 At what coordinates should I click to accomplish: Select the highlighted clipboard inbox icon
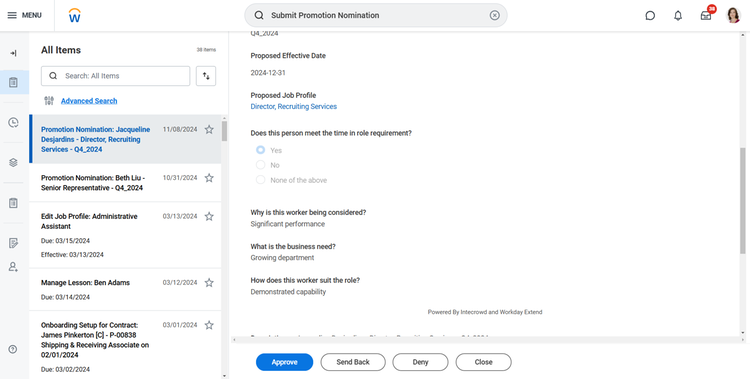click(x=13, y=82)
